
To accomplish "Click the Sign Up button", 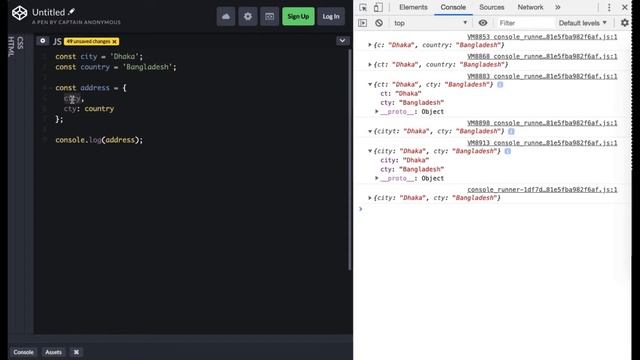I will (x=298, y=16).
